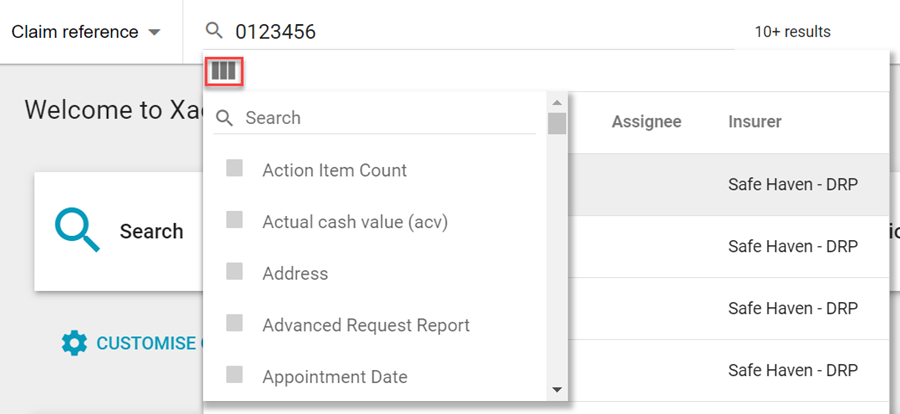Check the Address column checkbox
The height and width of the screenshot is (414, 900).
click(234, 272)
